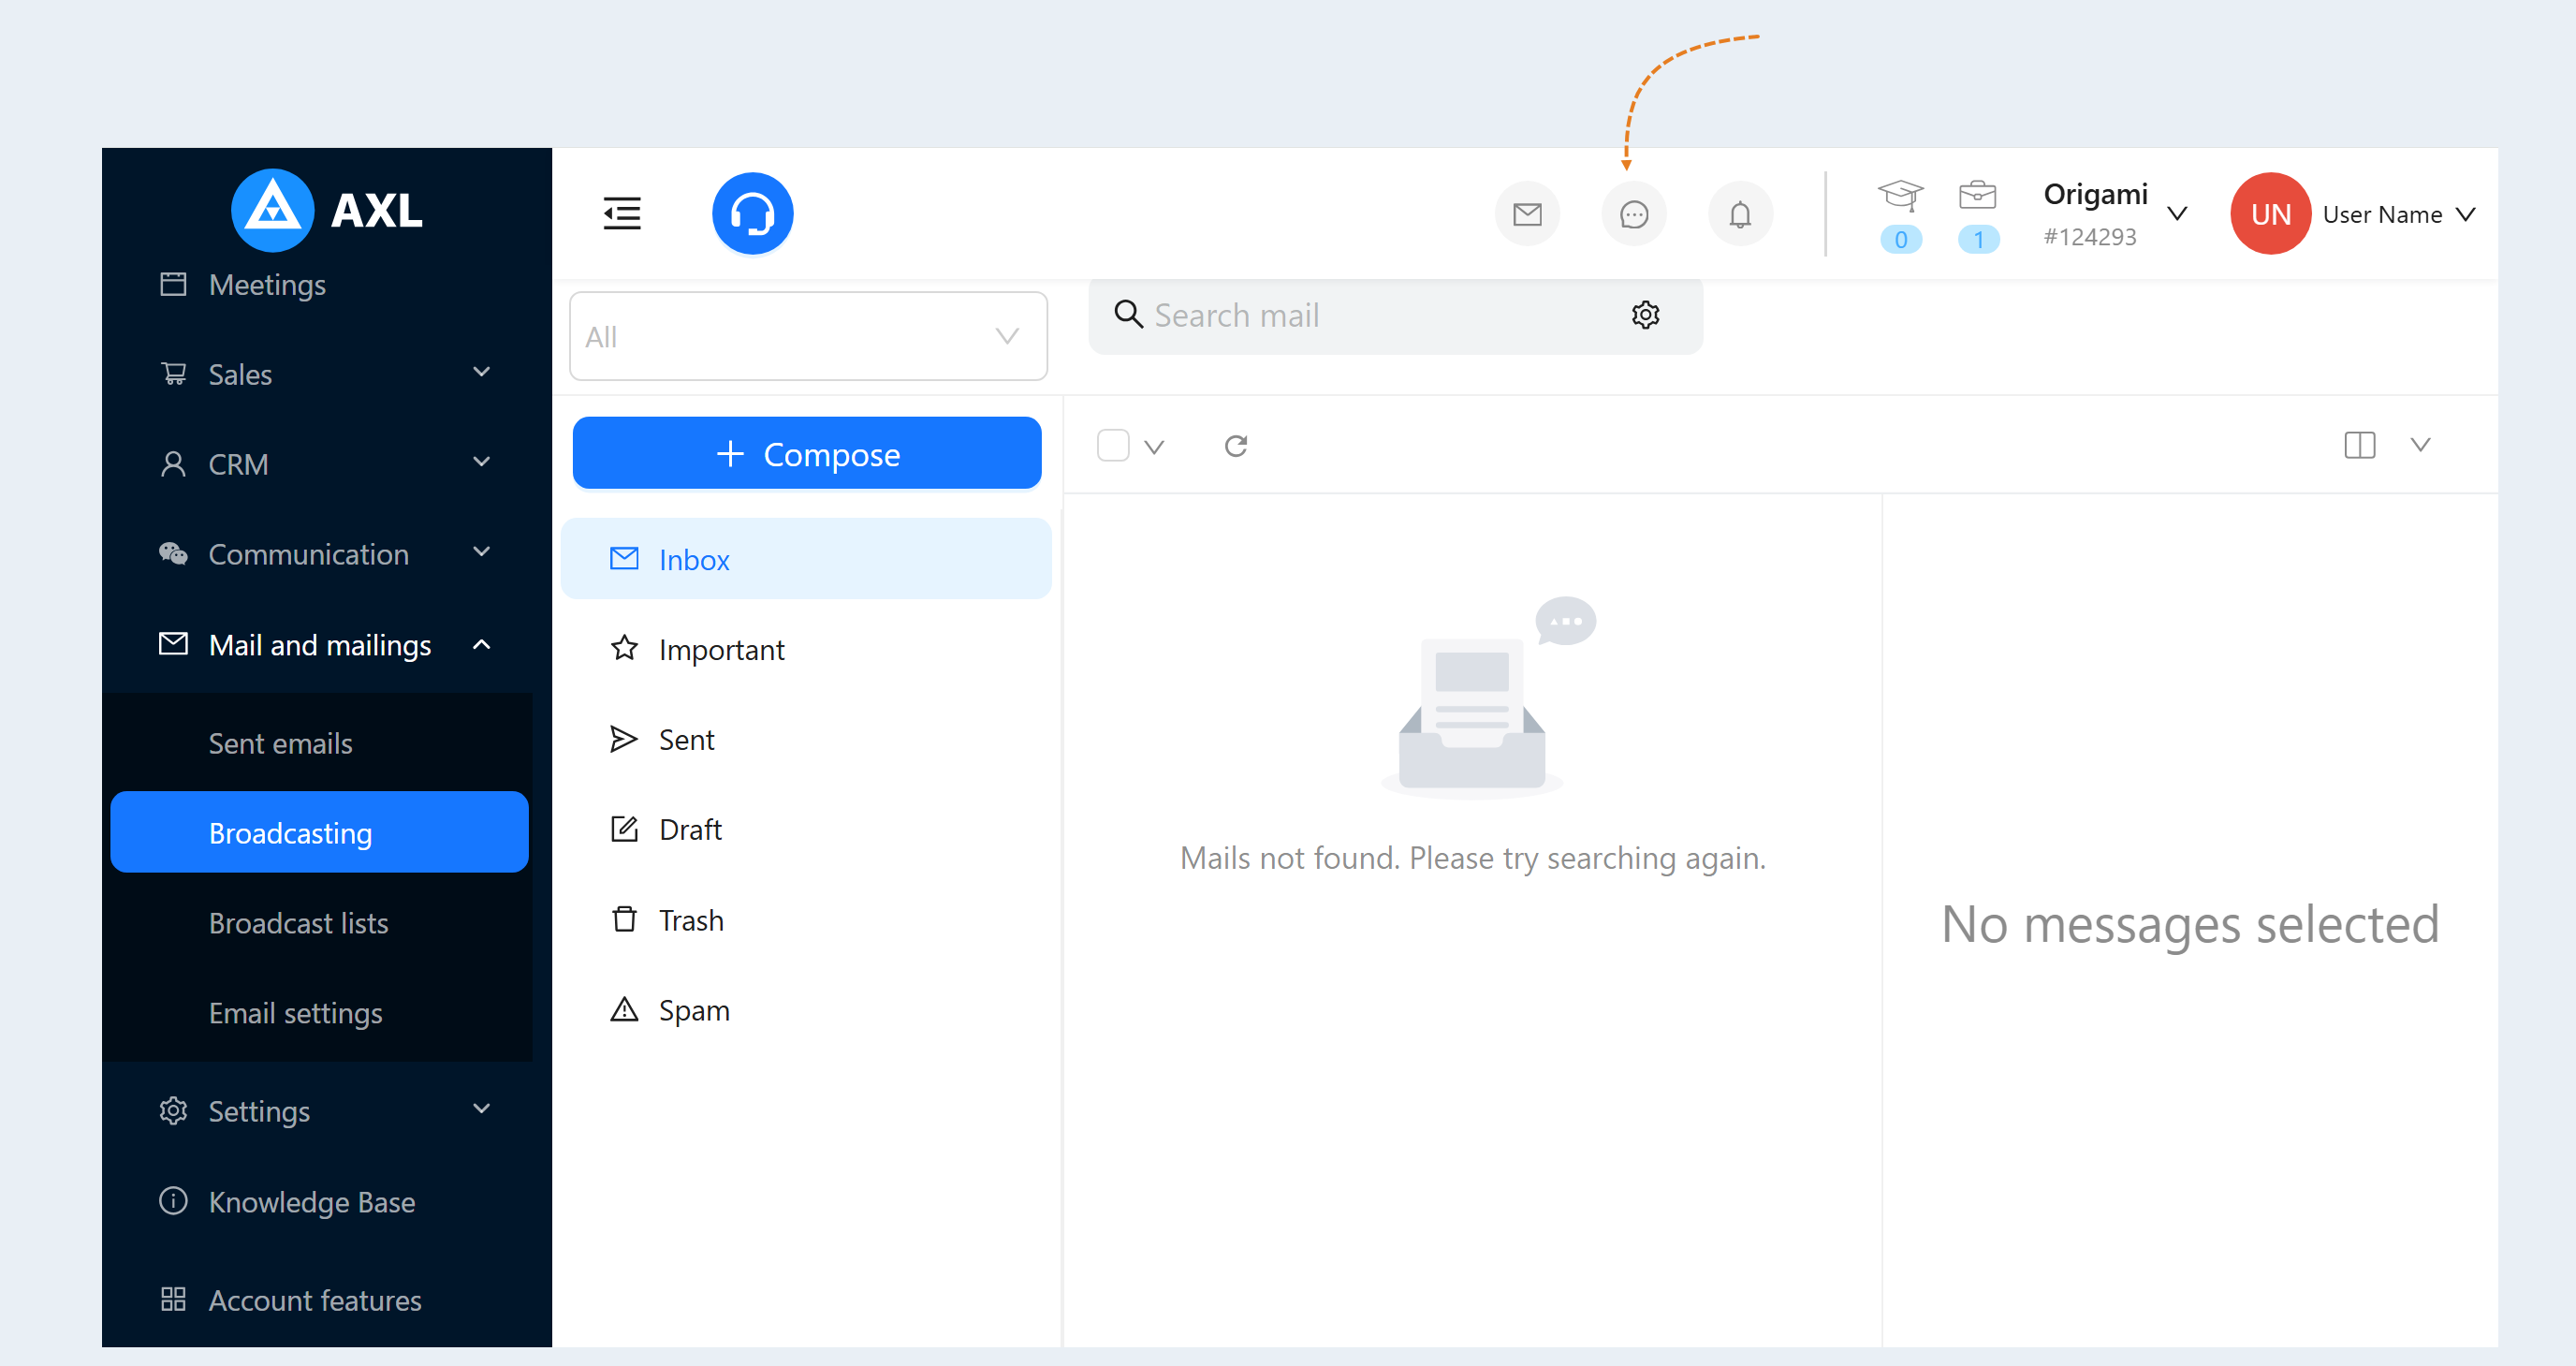Open the chat bubble icon in header
Screen dimensions: 2576x1366
coord(1634,214)
